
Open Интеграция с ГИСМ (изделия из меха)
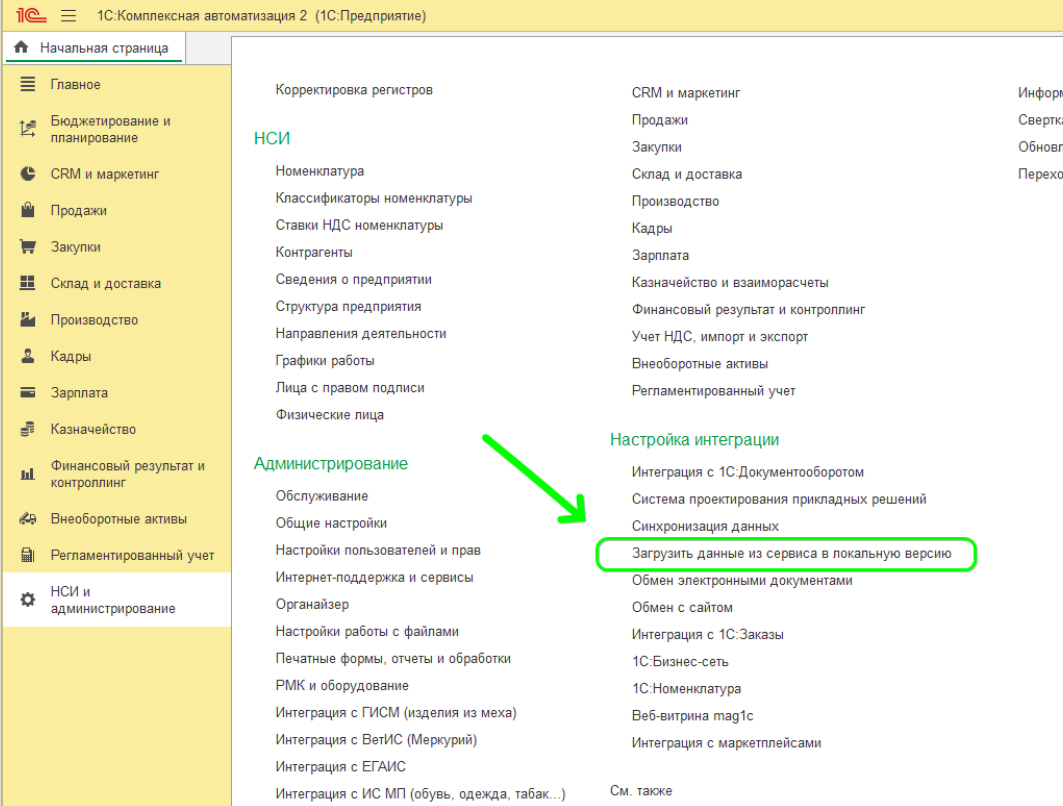396,713
